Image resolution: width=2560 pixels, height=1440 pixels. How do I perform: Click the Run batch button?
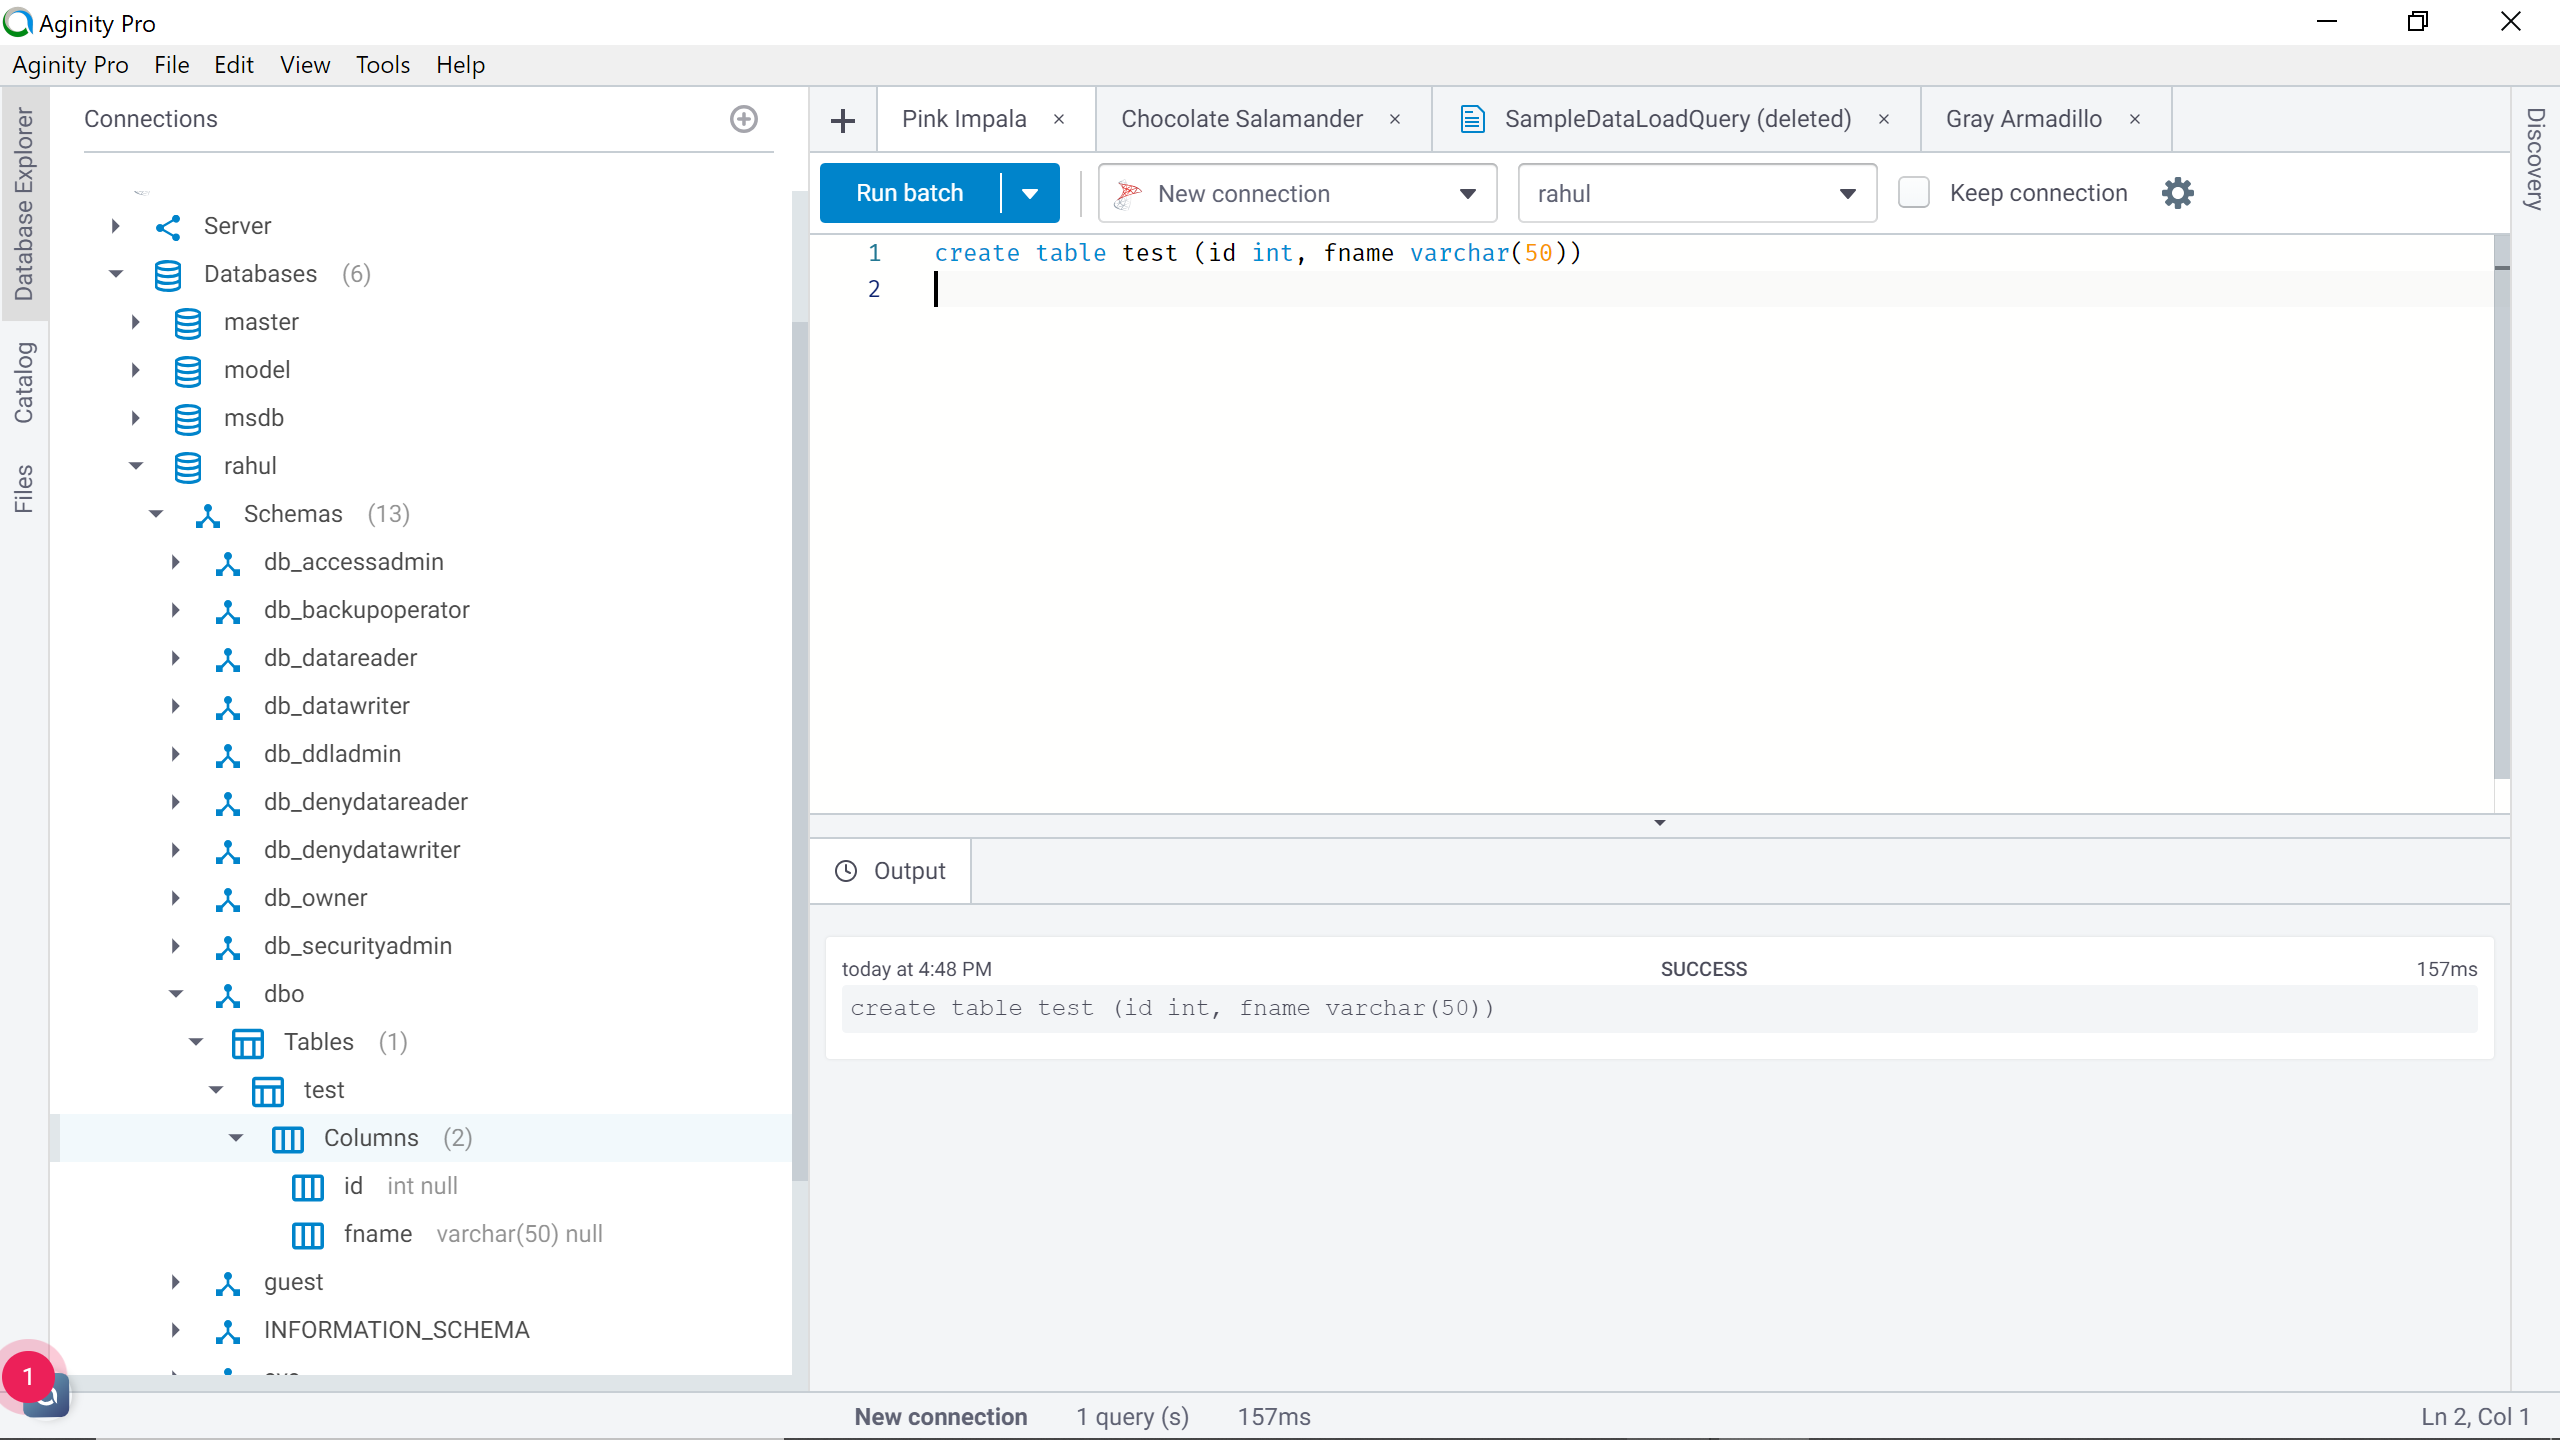(x=909, y=193)
